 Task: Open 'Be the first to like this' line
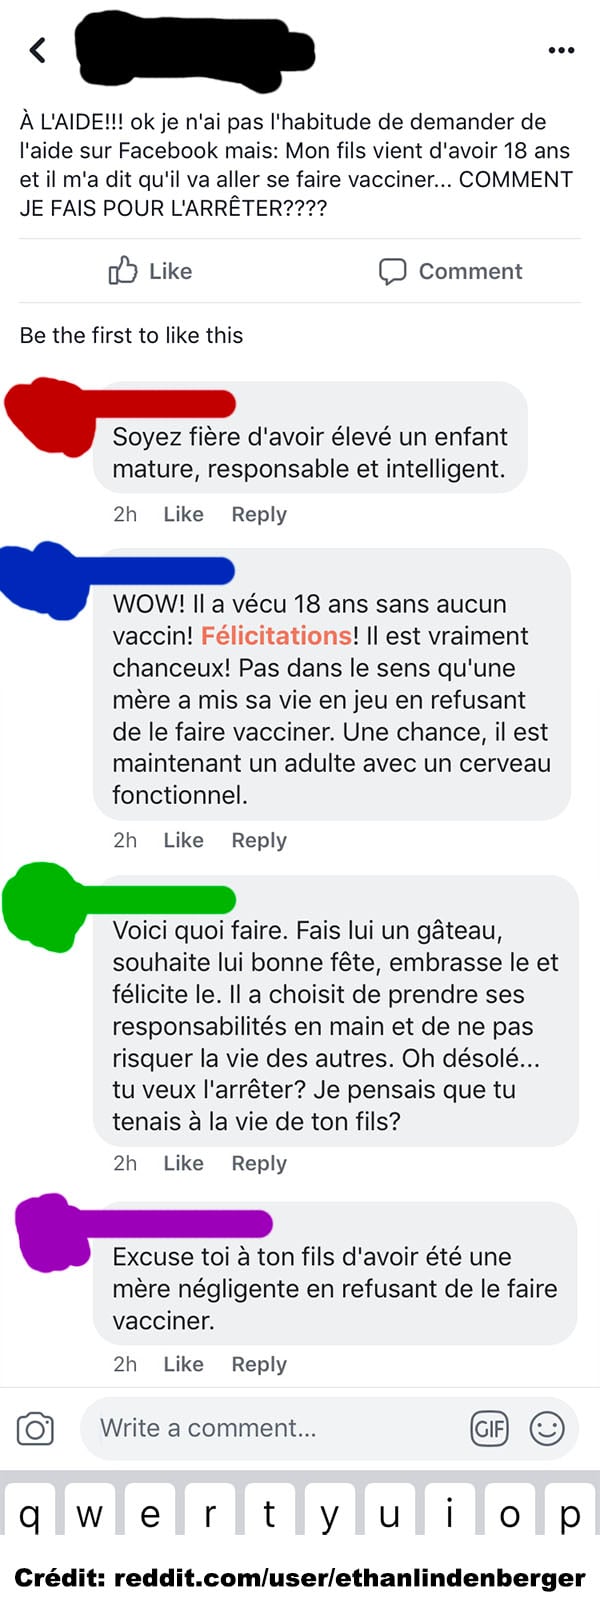[131, 335]
